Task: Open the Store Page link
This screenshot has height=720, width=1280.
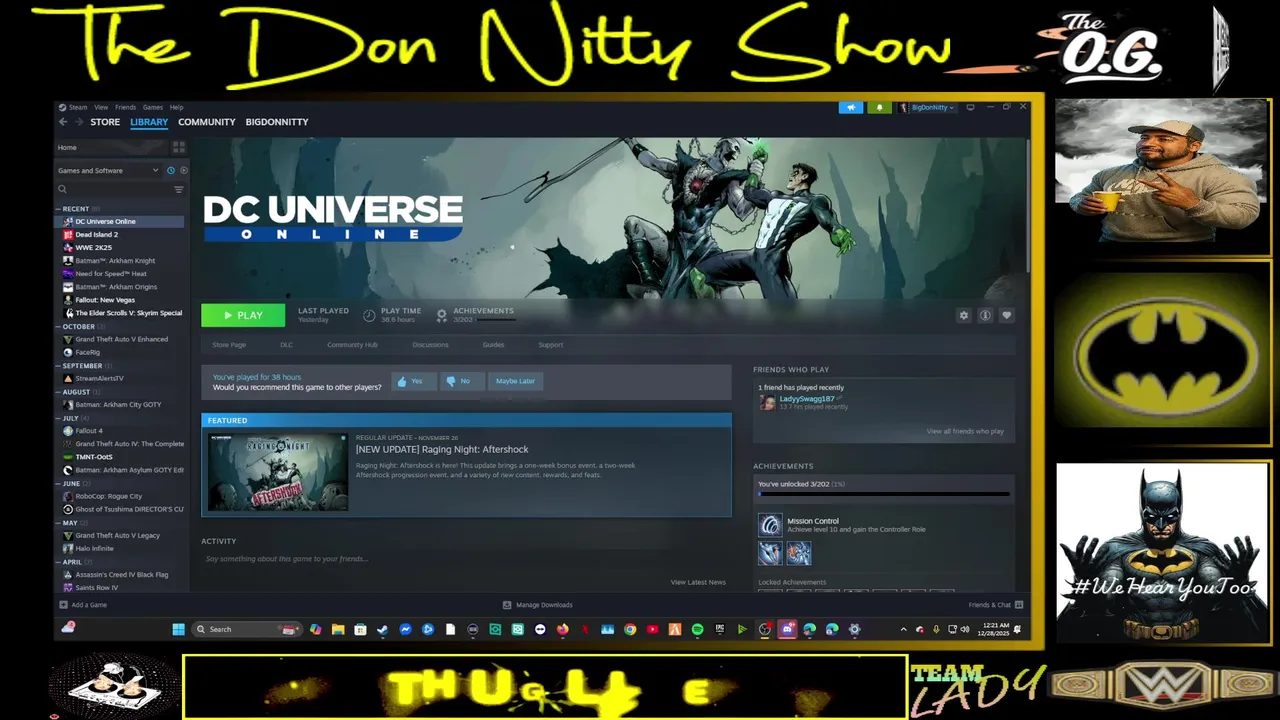Action: click(x=229, y=345)
